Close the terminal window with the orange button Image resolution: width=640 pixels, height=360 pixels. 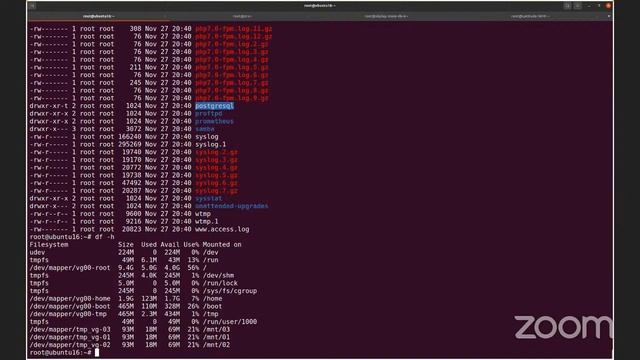(x=608, y=6)
